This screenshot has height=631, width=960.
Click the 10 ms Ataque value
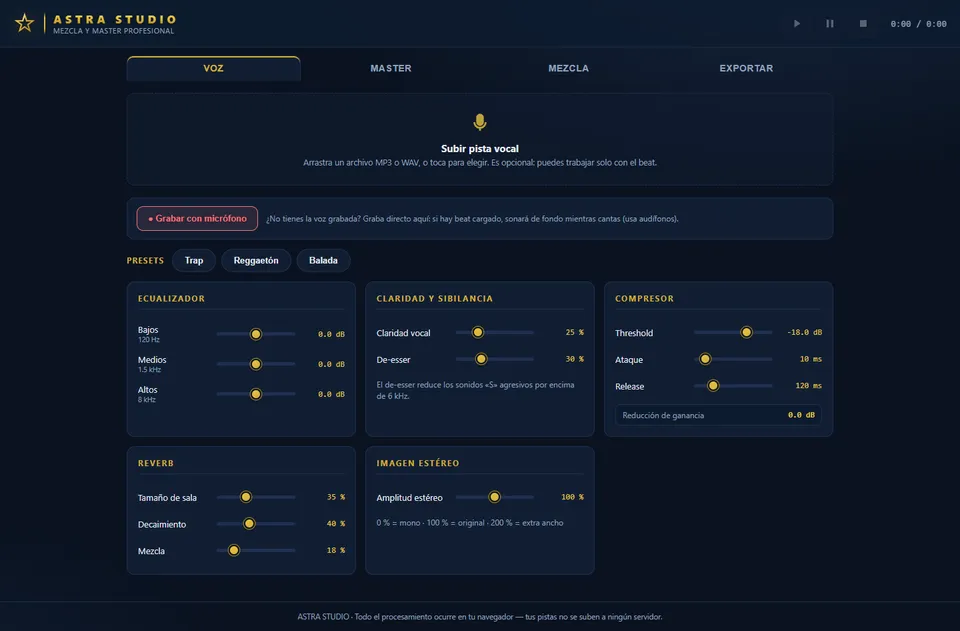tap(811, 359)
